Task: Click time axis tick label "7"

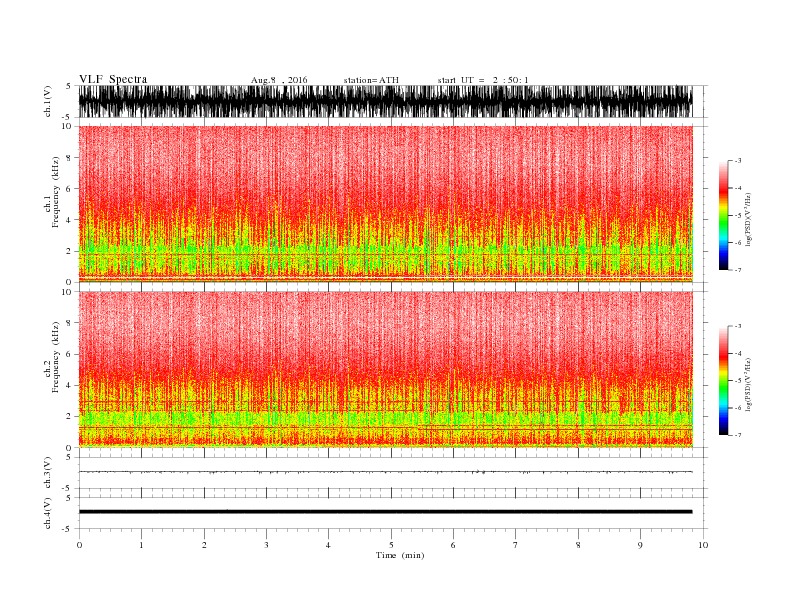Action: point(516,545)
